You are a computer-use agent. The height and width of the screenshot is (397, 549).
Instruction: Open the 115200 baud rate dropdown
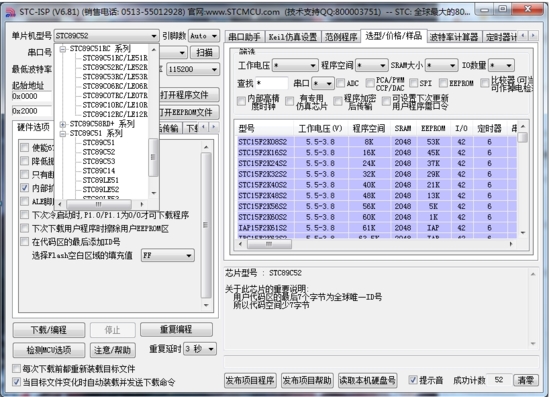pyautogui.click(x=193, y=69)
